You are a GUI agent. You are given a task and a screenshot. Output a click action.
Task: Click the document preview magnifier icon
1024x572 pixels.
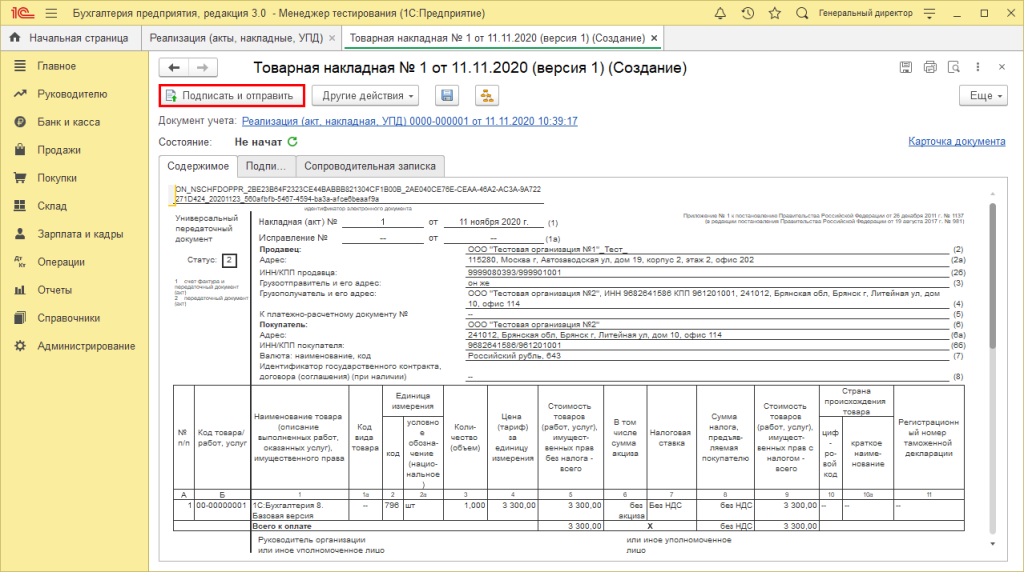pyautogui.click(x=954, y=68)
